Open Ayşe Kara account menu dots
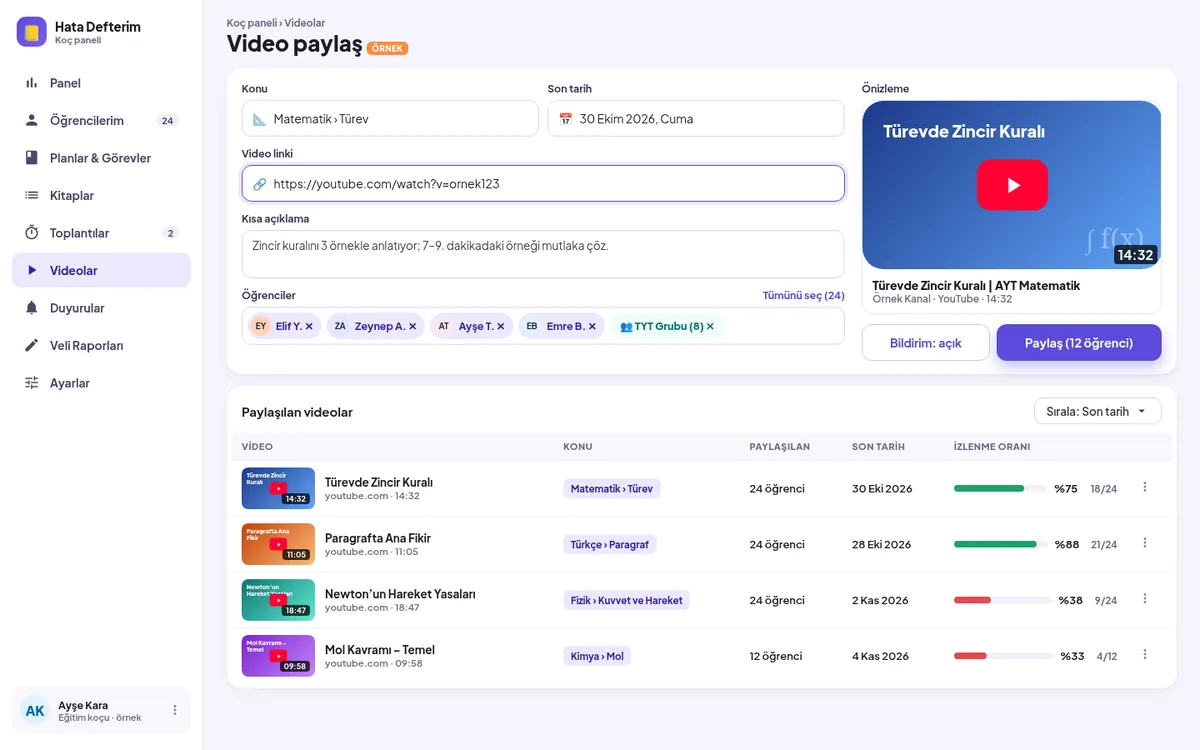 (x=175, y=711)
